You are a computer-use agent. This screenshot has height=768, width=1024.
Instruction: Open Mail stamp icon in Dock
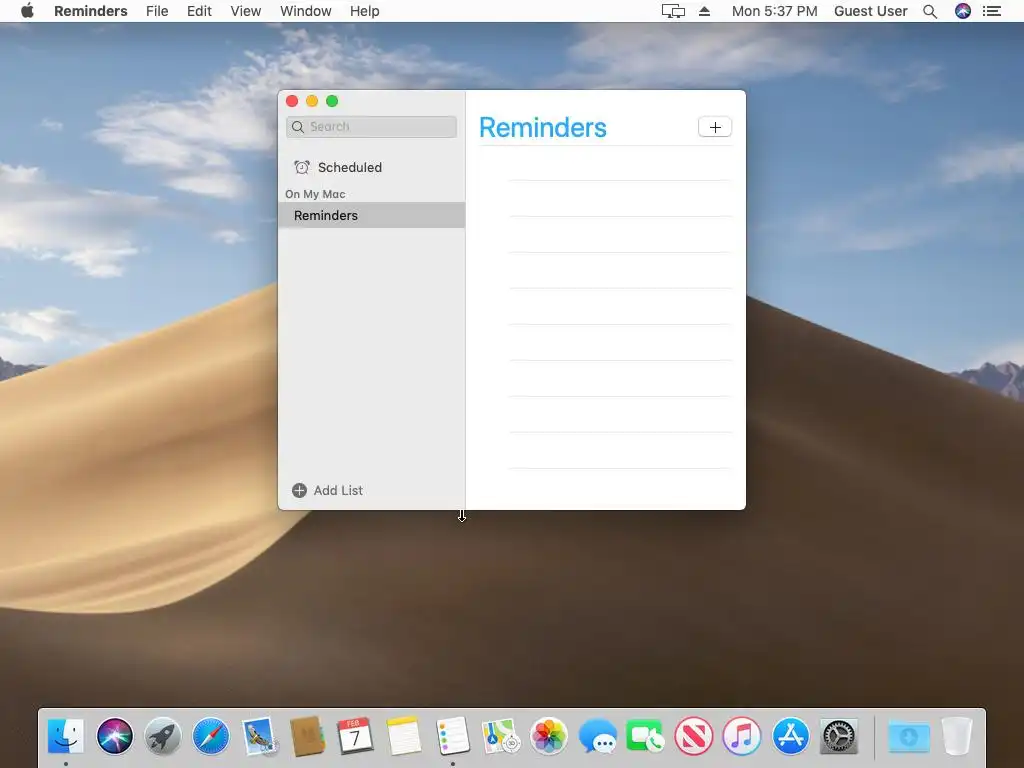click(x=259, y=736)
